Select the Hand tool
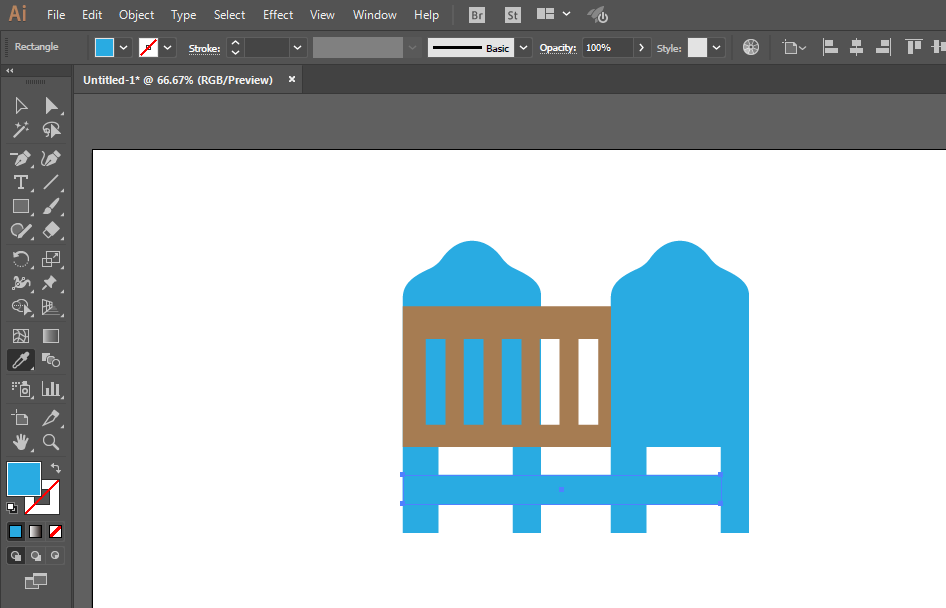The width and height of the screenshot is (946, 608). tap(21, 442)
